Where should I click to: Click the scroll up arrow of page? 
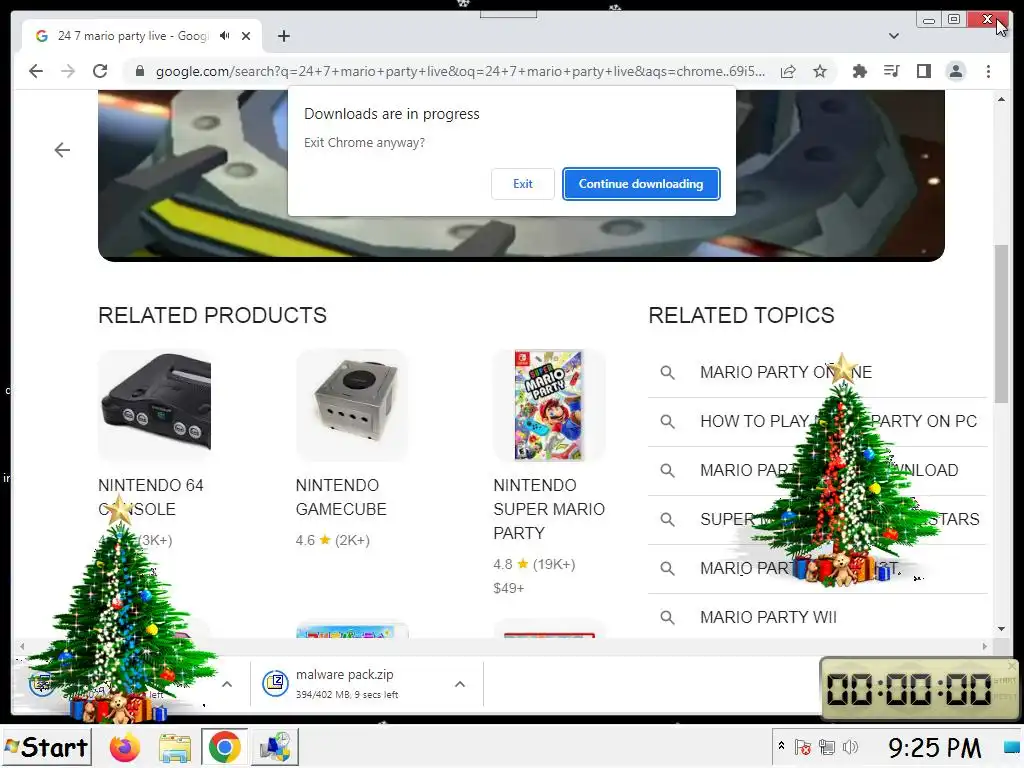tap(1002, 99)
